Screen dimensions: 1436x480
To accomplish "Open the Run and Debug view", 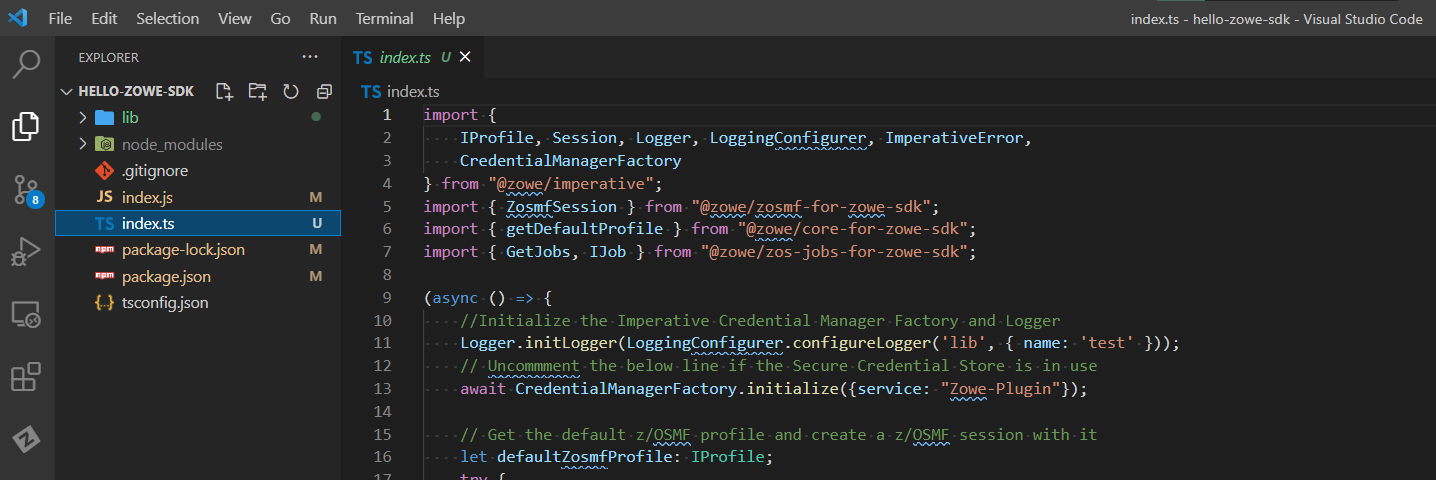I will 26,252.
